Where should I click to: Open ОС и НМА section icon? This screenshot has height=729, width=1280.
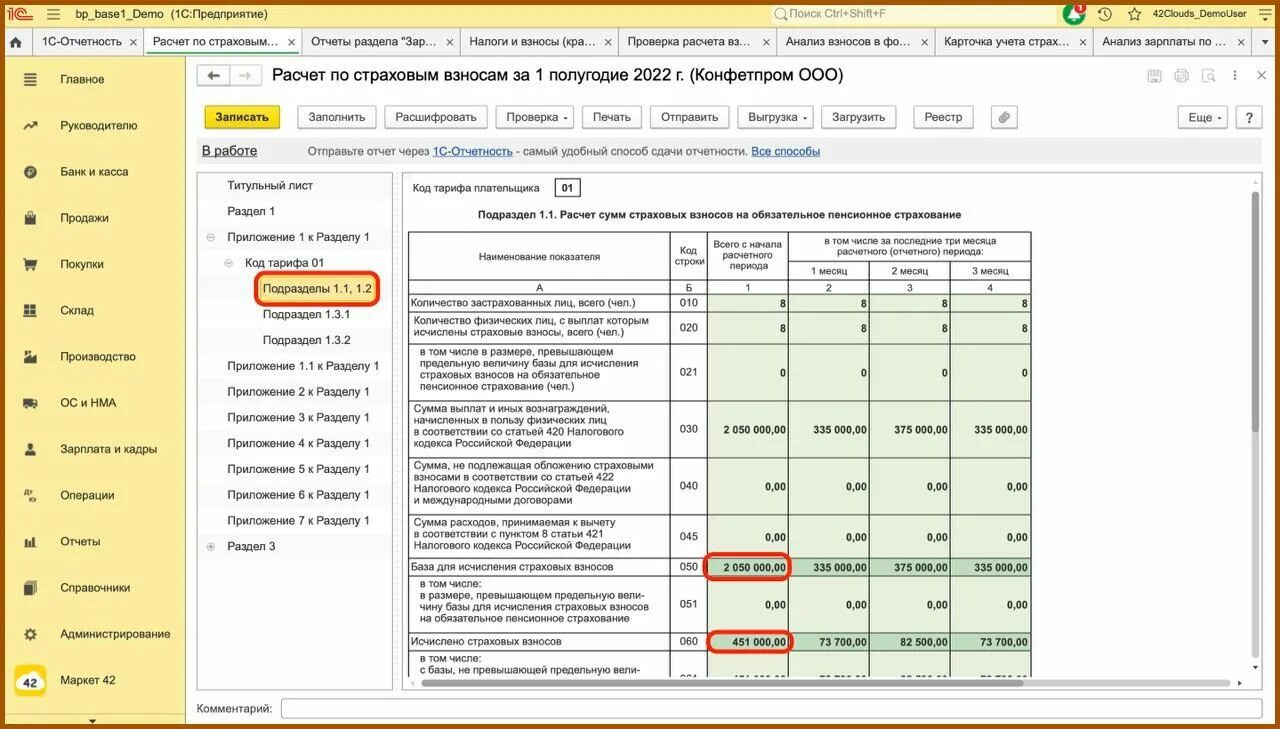tap(30, 403)
